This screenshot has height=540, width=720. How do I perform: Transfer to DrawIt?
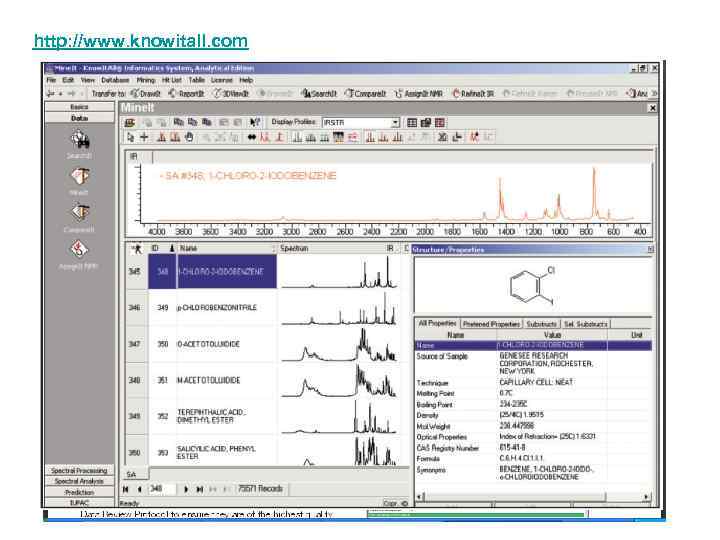coord(146,94)
